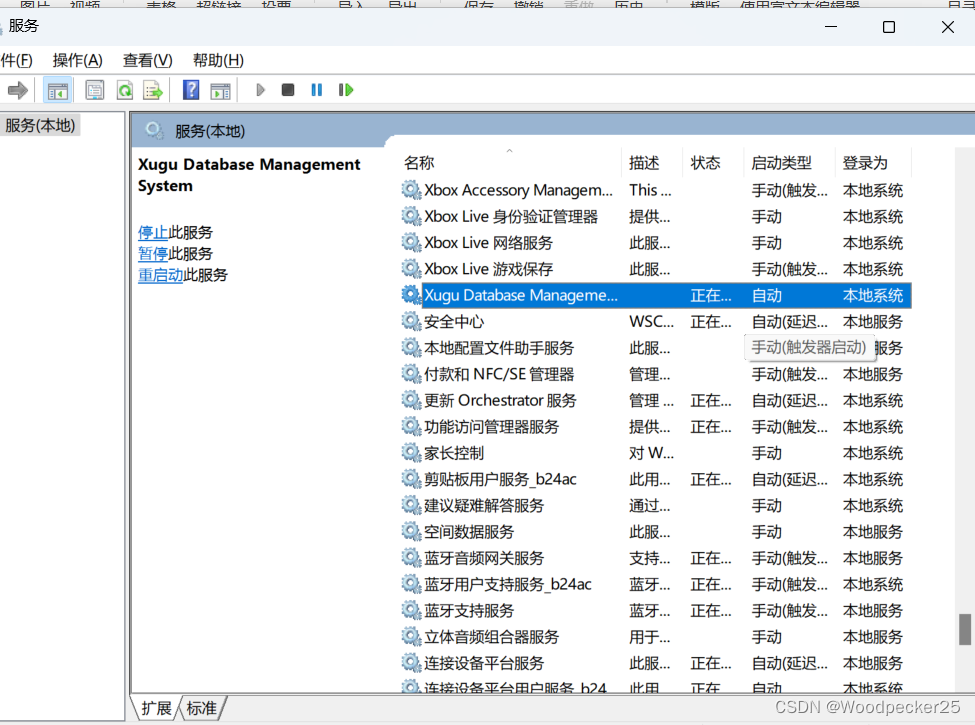Toggle the show/hide console tree icon
The width and height of the screenshot is (975, 725).
coord(57,91)
